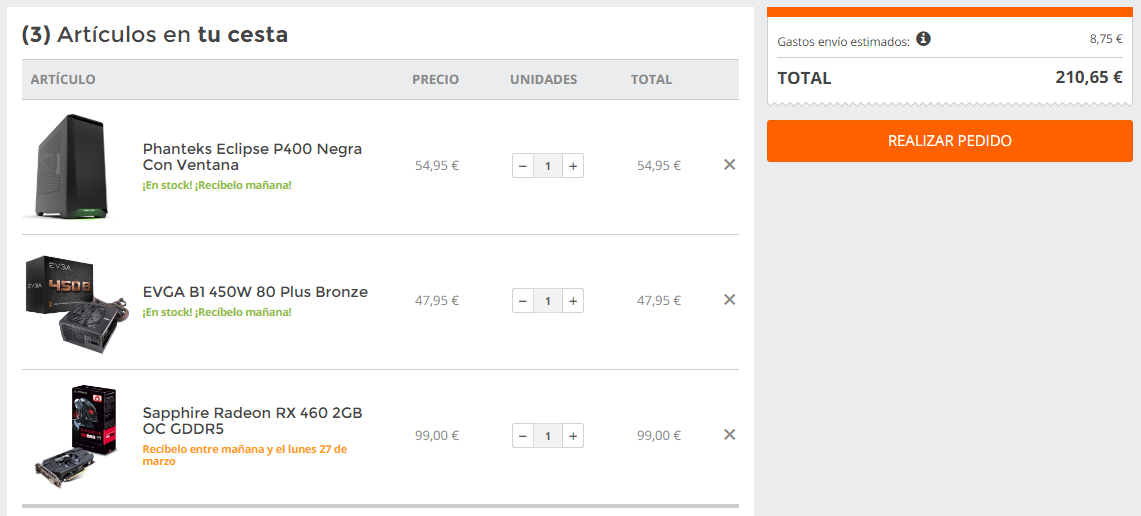
Task: Decrease Phanteks Eclipse P400 quantity
Action: 522,166
